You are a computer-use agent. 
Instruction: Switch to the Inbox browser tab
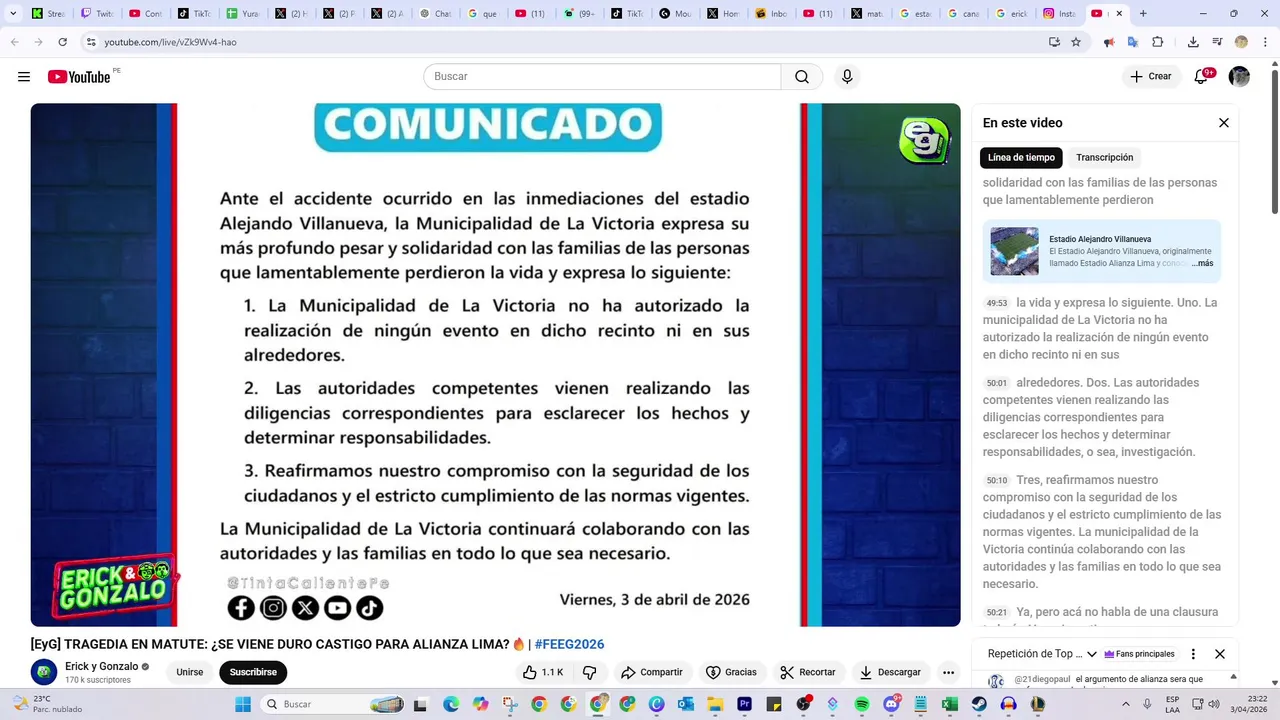pos(771,14)
